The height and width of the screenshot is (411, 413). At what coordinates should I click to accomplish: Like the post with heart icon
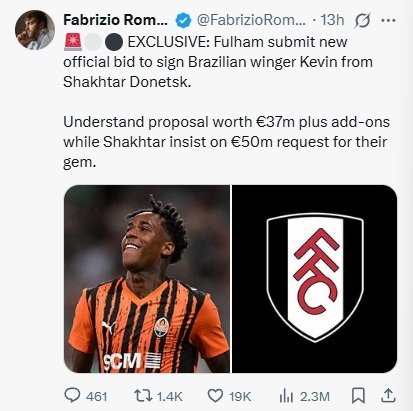tap(215, 396)
